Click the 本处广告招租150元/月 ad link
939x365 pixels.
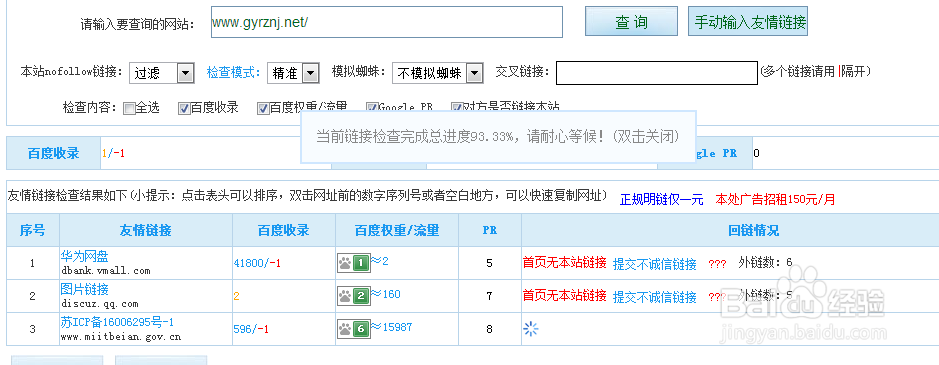775,200
